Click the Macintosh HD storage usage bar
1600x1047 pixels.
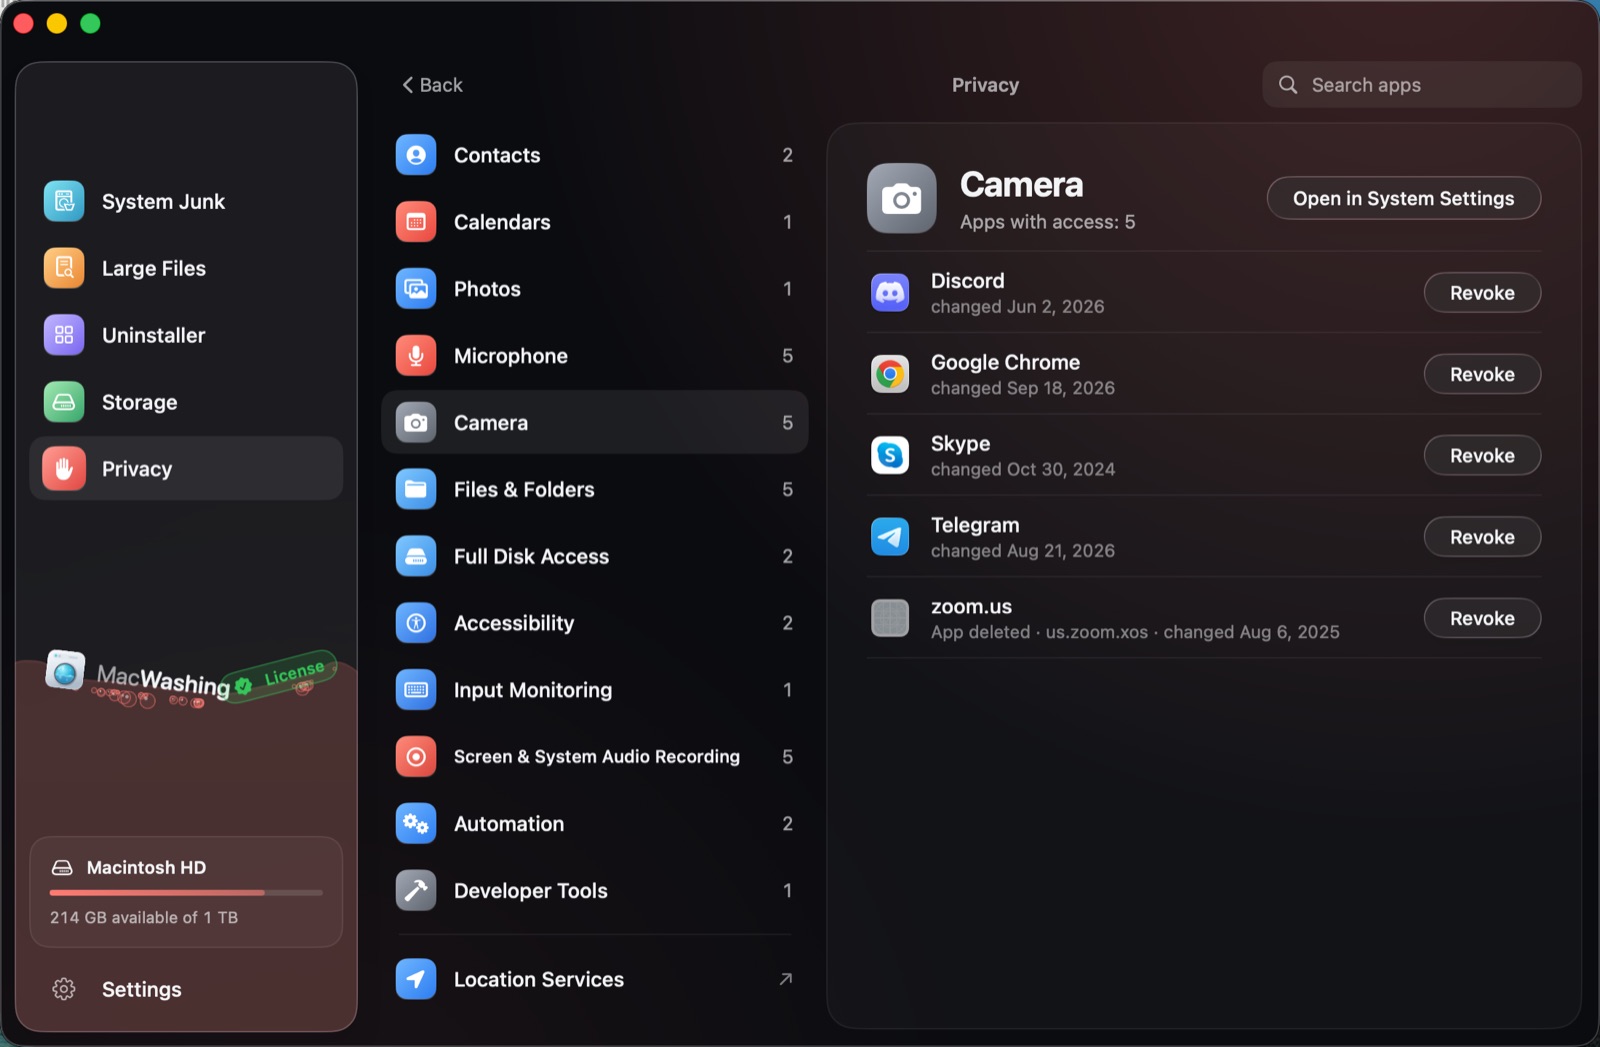pyautogui.click(x=186, y=892)
